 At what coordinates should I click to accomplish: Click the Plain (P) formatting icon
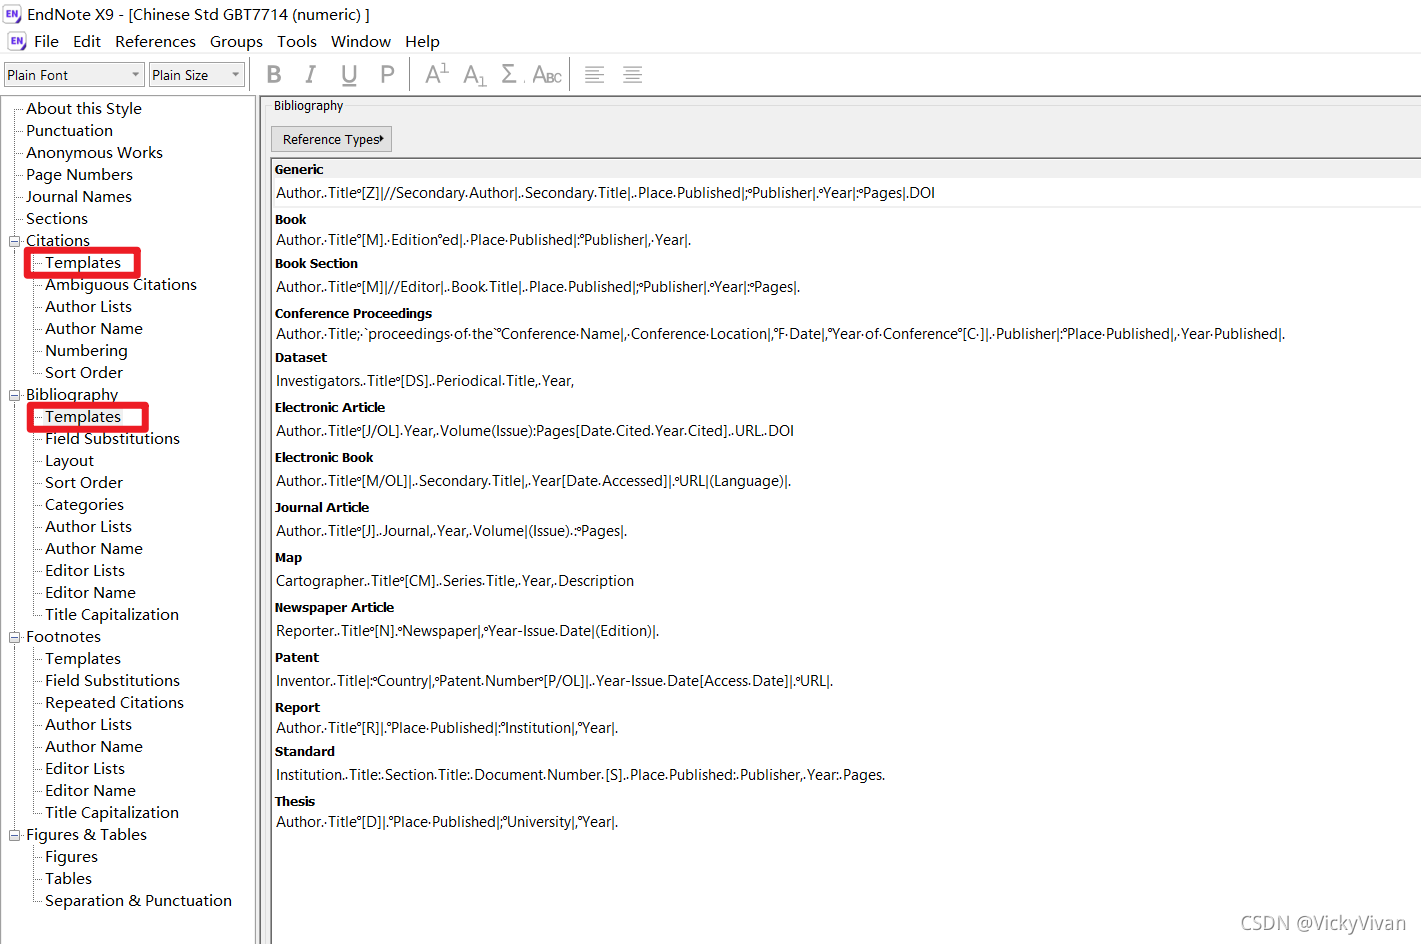click(387, 75)
